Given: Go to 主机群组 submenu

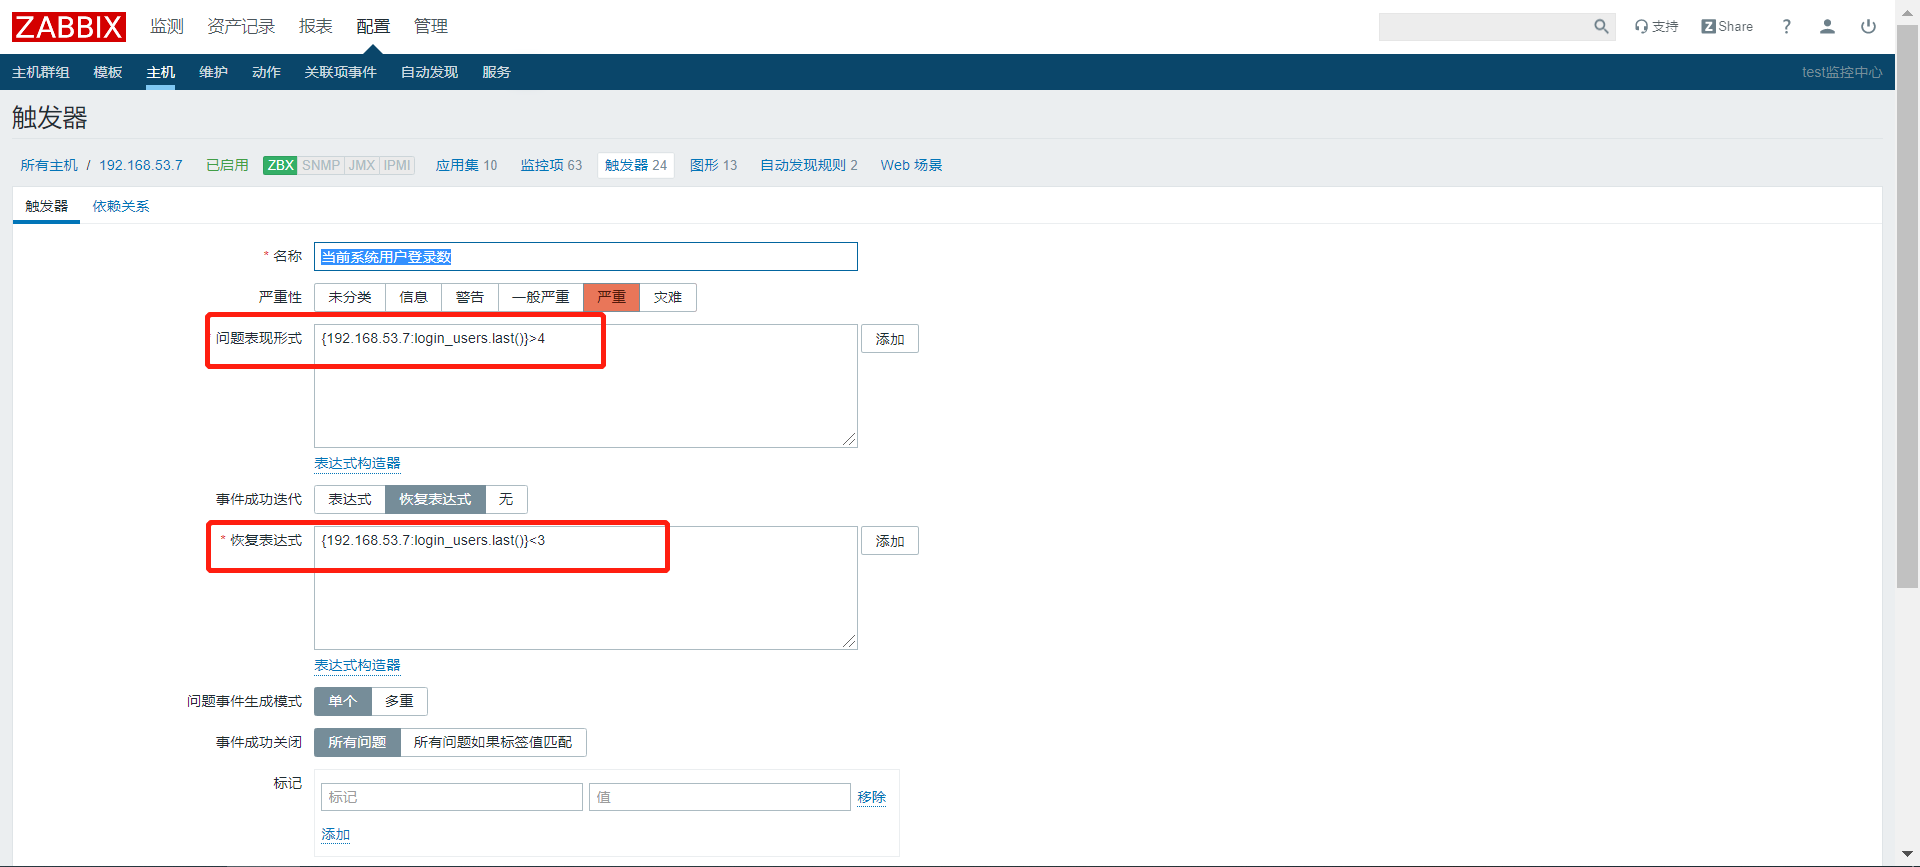Looking at the screenshot, I should (41, 72).
